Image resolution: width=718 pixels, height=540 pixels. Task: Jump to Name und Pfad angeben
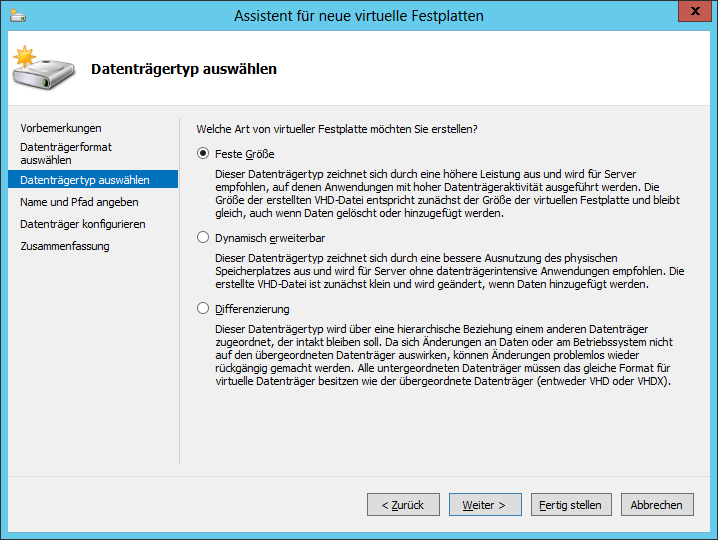[x=79, y=202]
